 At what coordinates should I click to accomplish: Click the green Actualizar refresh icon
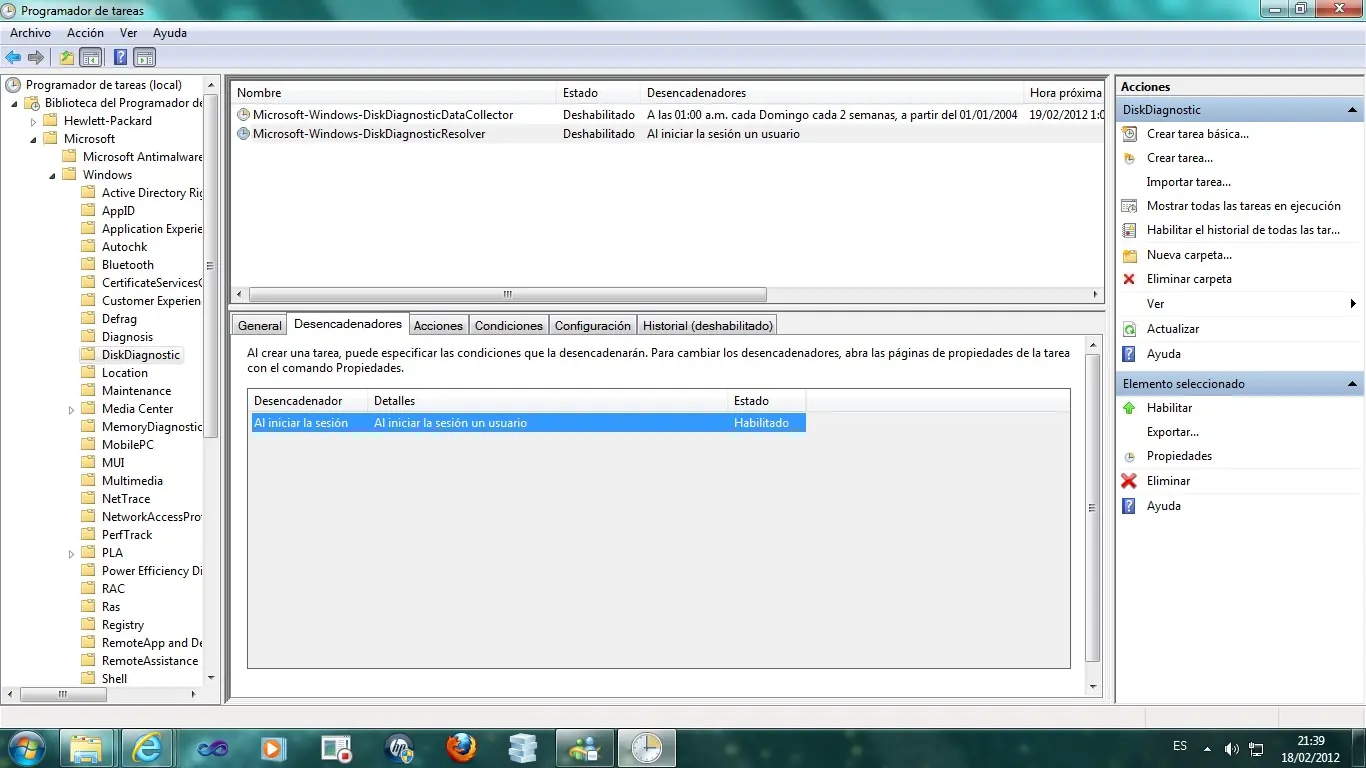coord(1129,329)
